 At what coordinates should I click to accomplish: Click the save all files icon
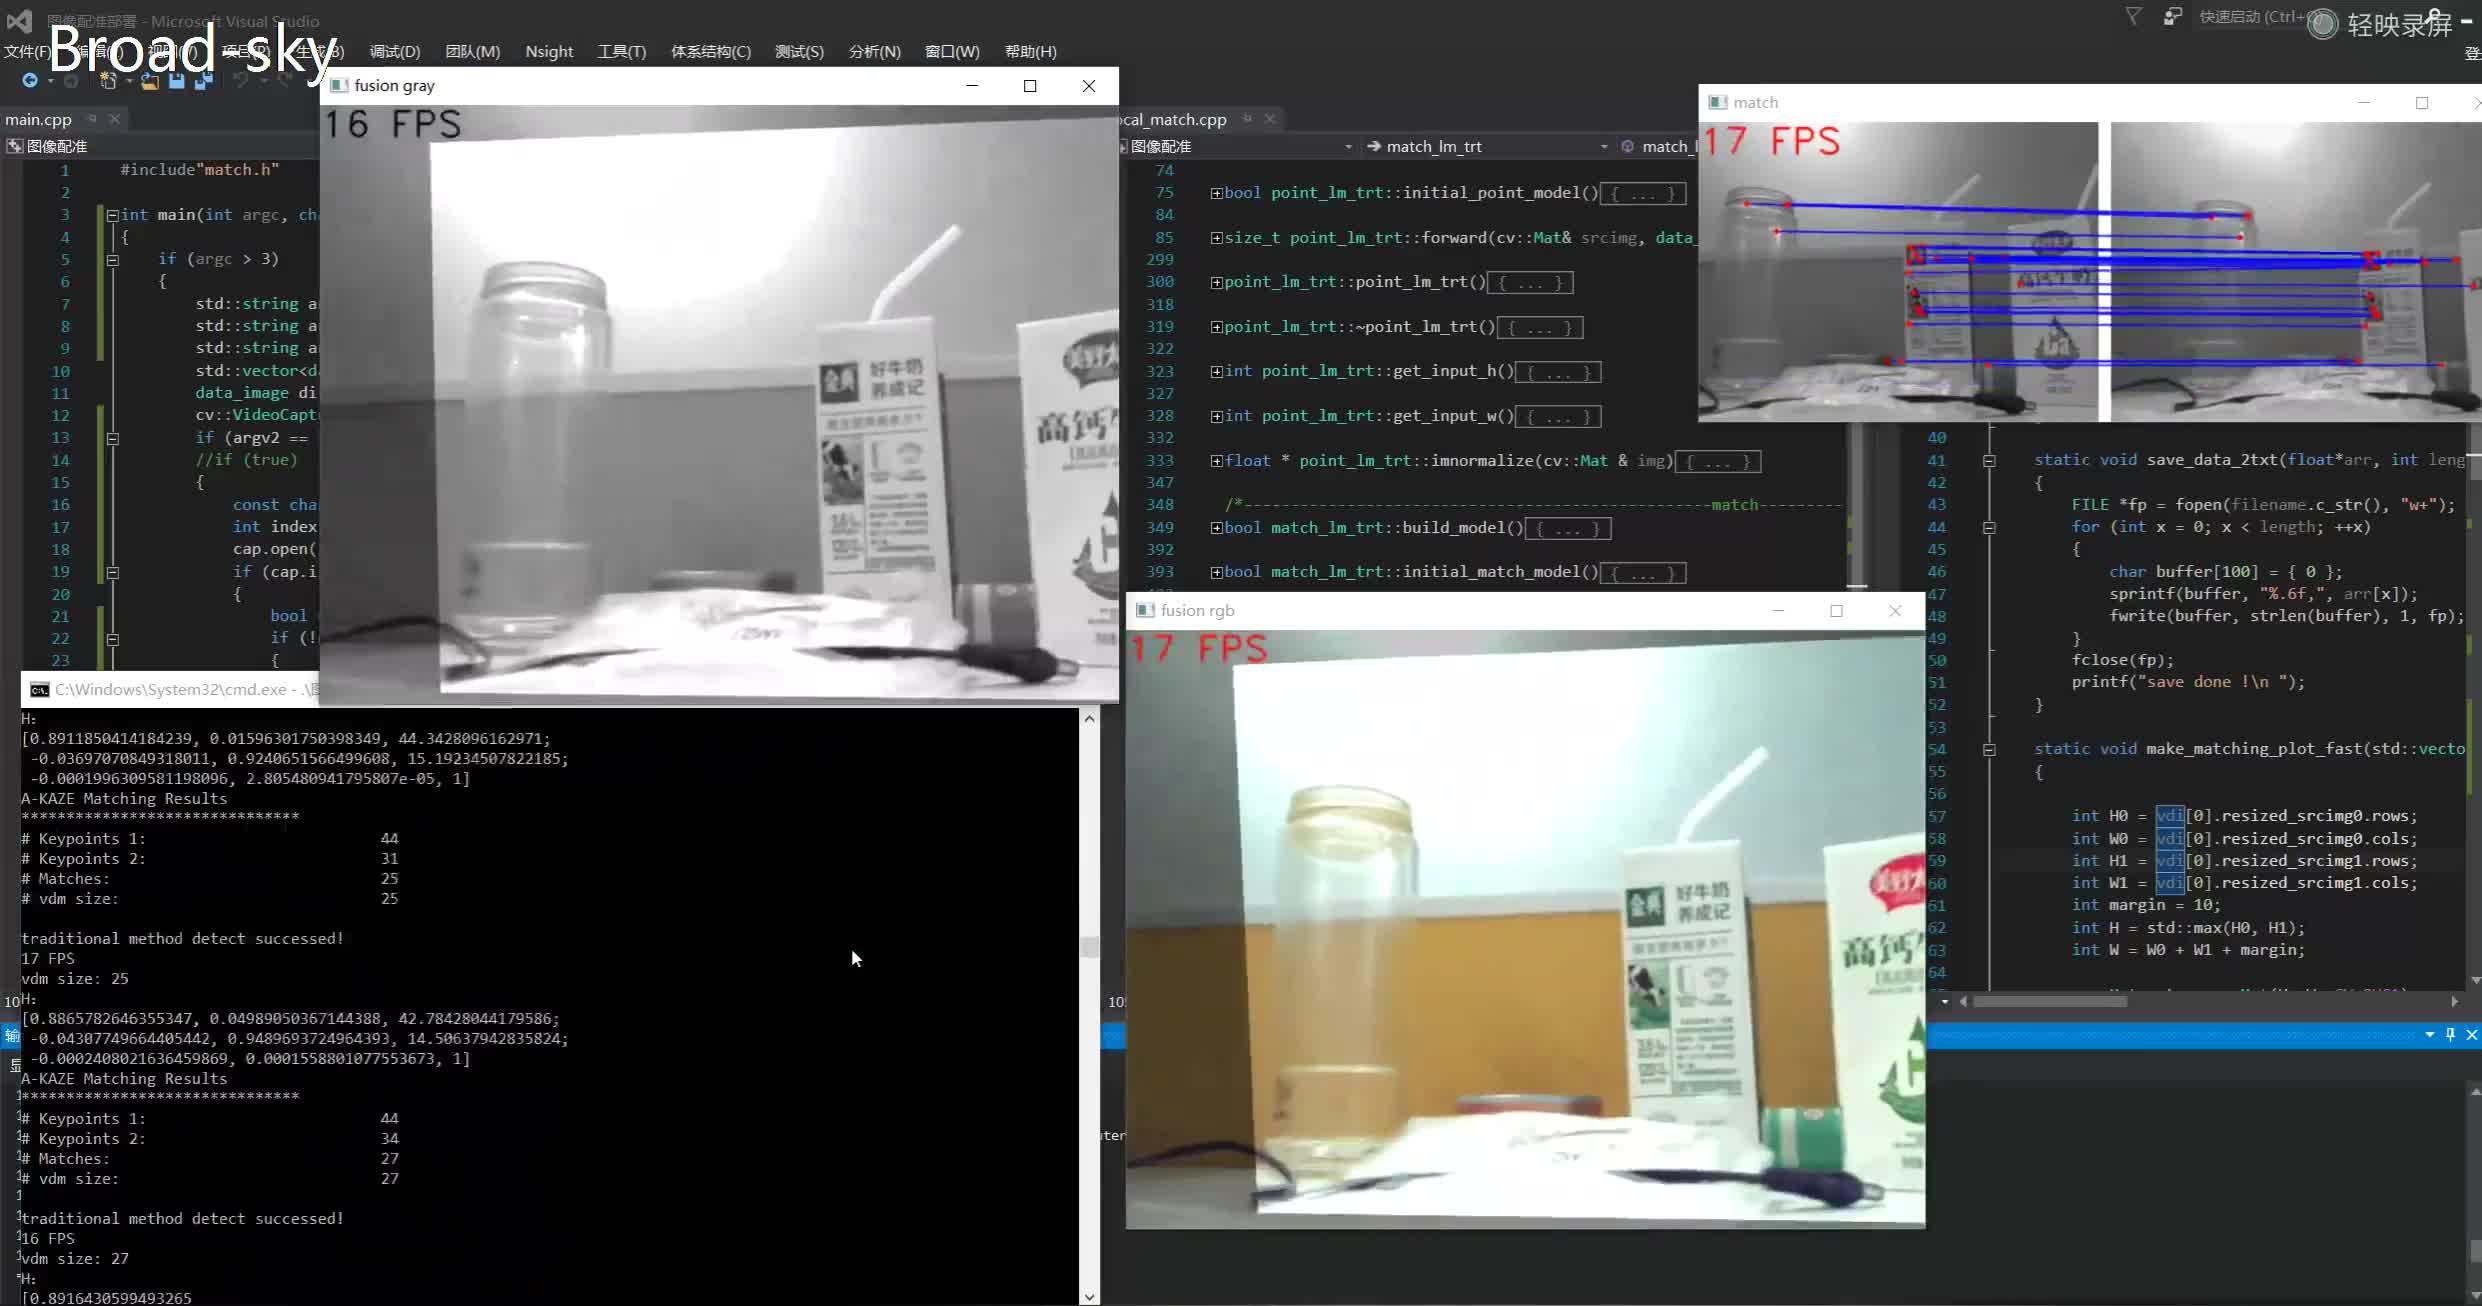pos(203,81)
